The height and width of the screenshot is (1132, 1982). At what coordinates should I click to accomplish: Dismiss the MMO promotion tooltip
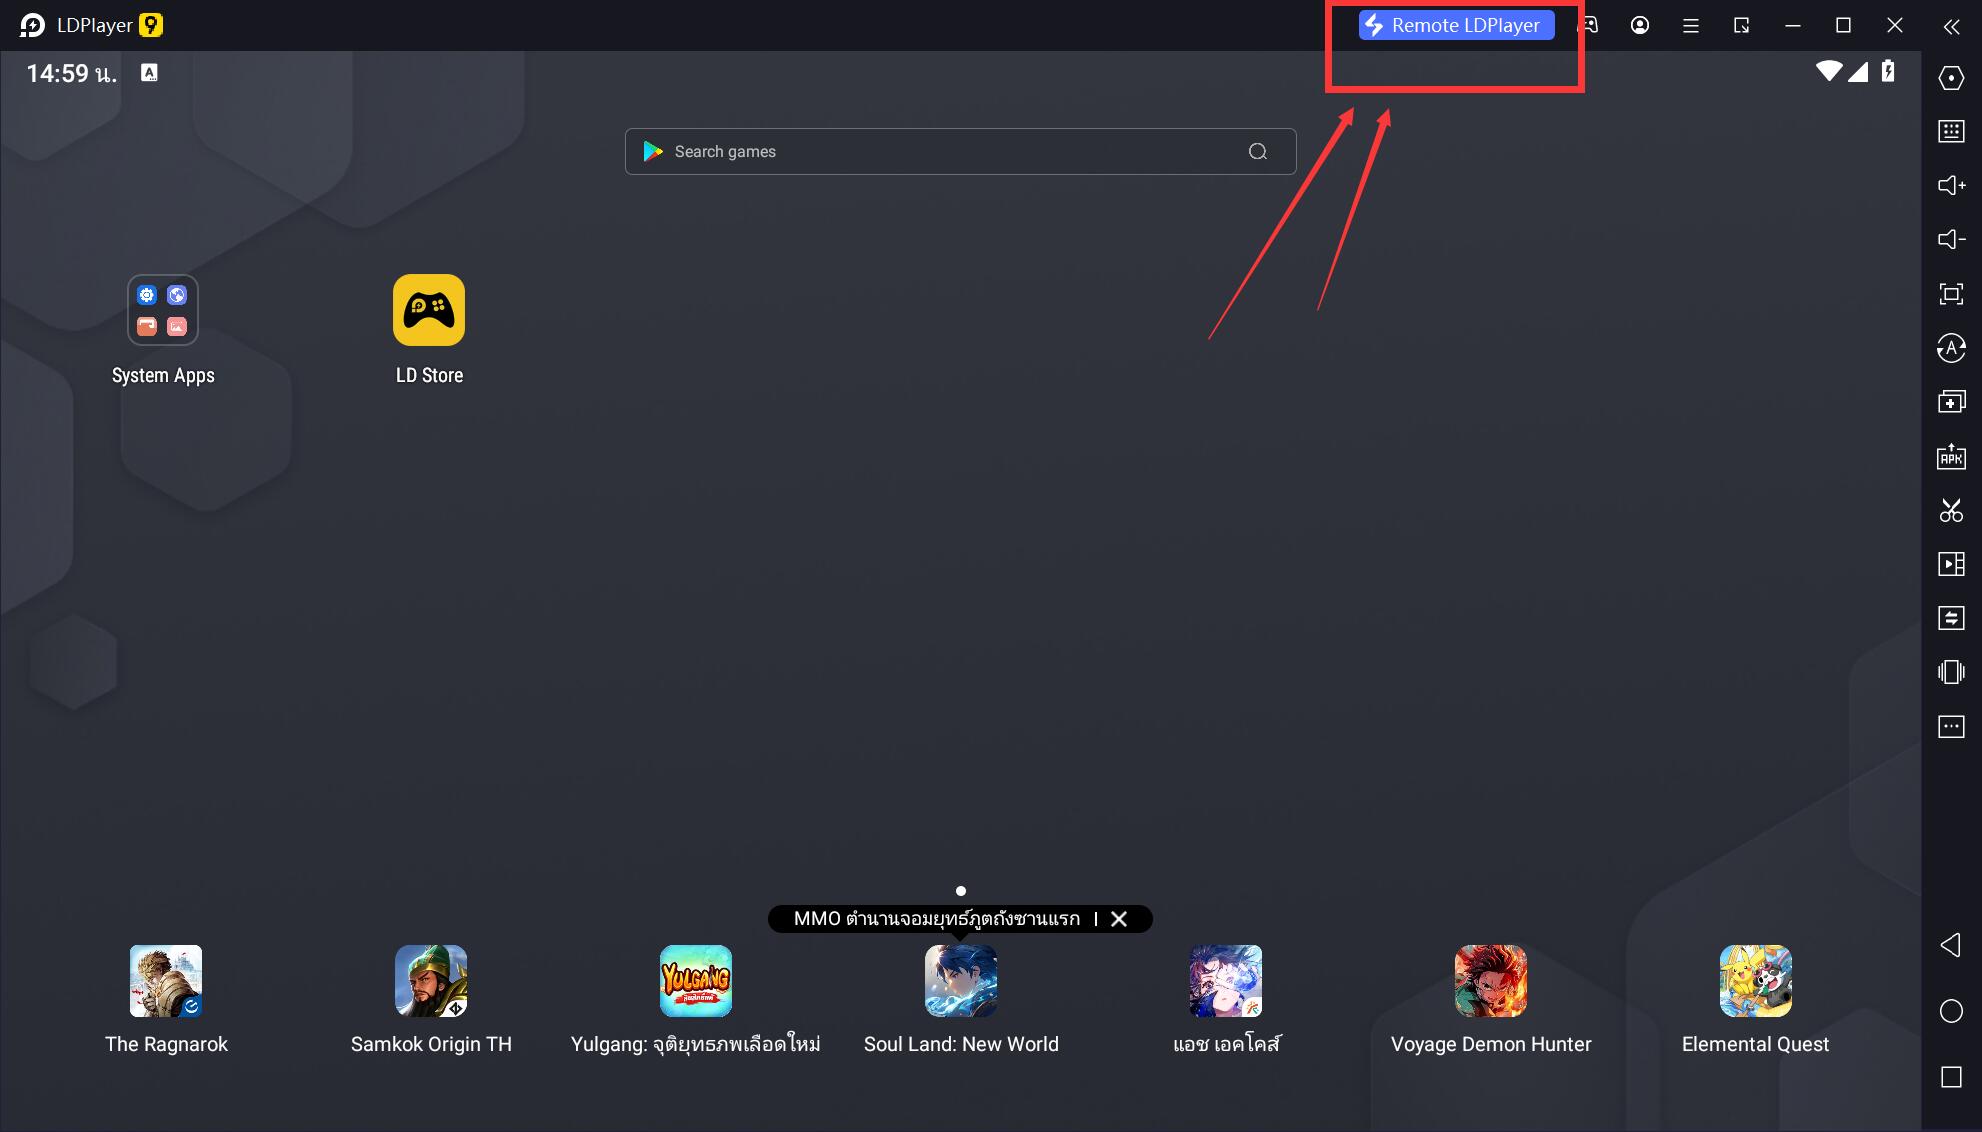(x=1119, y=919)
